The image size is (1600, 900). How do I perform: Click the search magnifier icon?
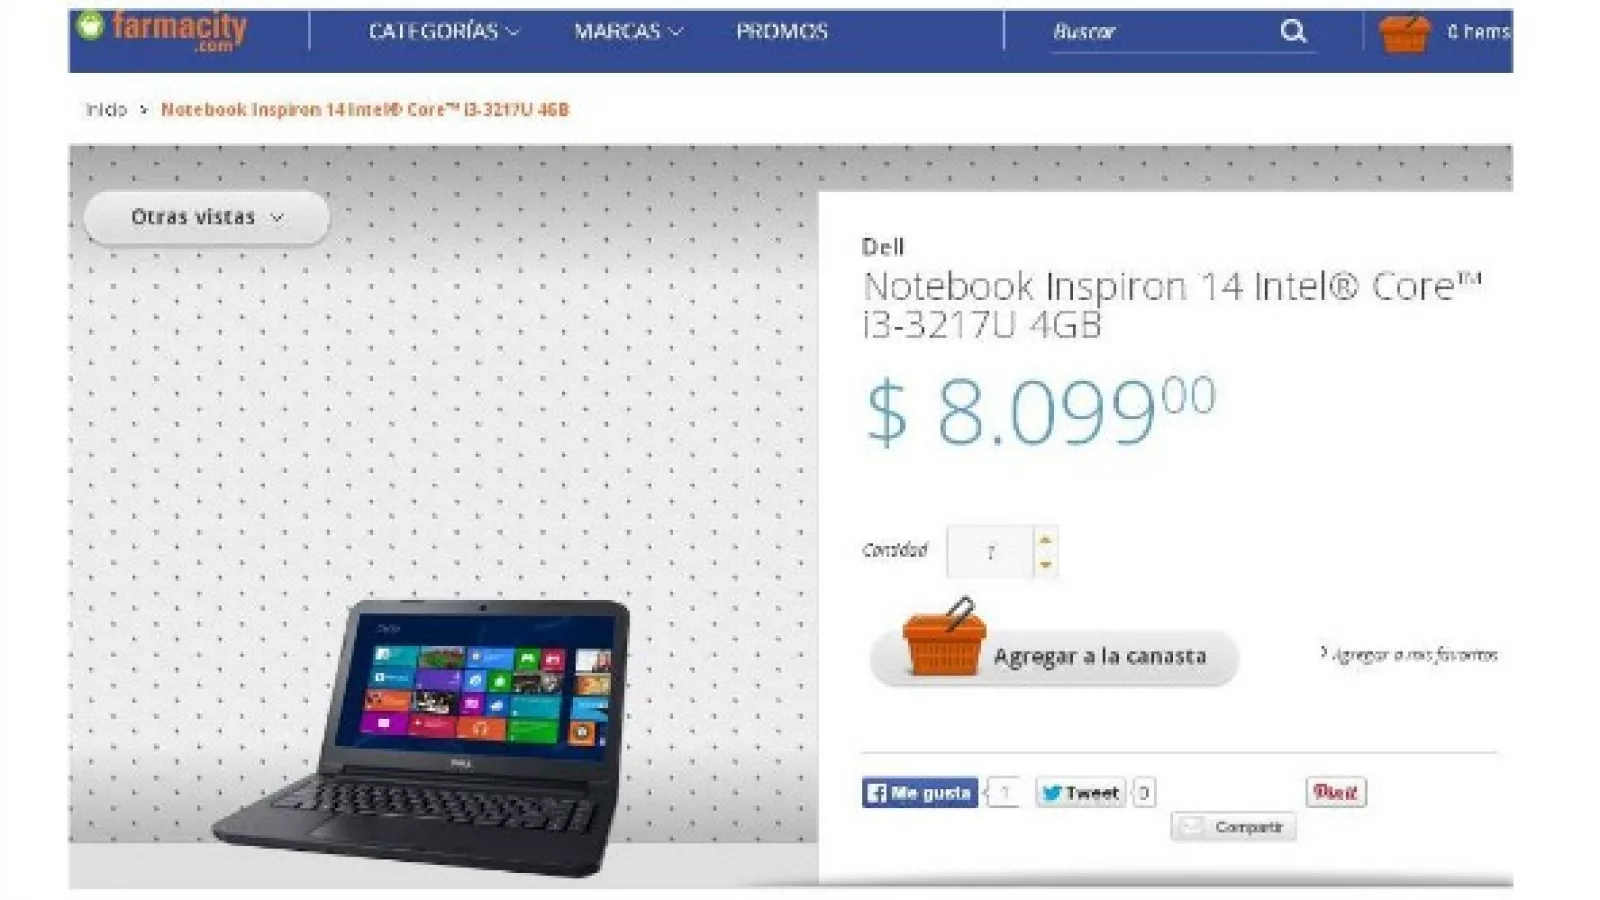[x=1293, y=32]
